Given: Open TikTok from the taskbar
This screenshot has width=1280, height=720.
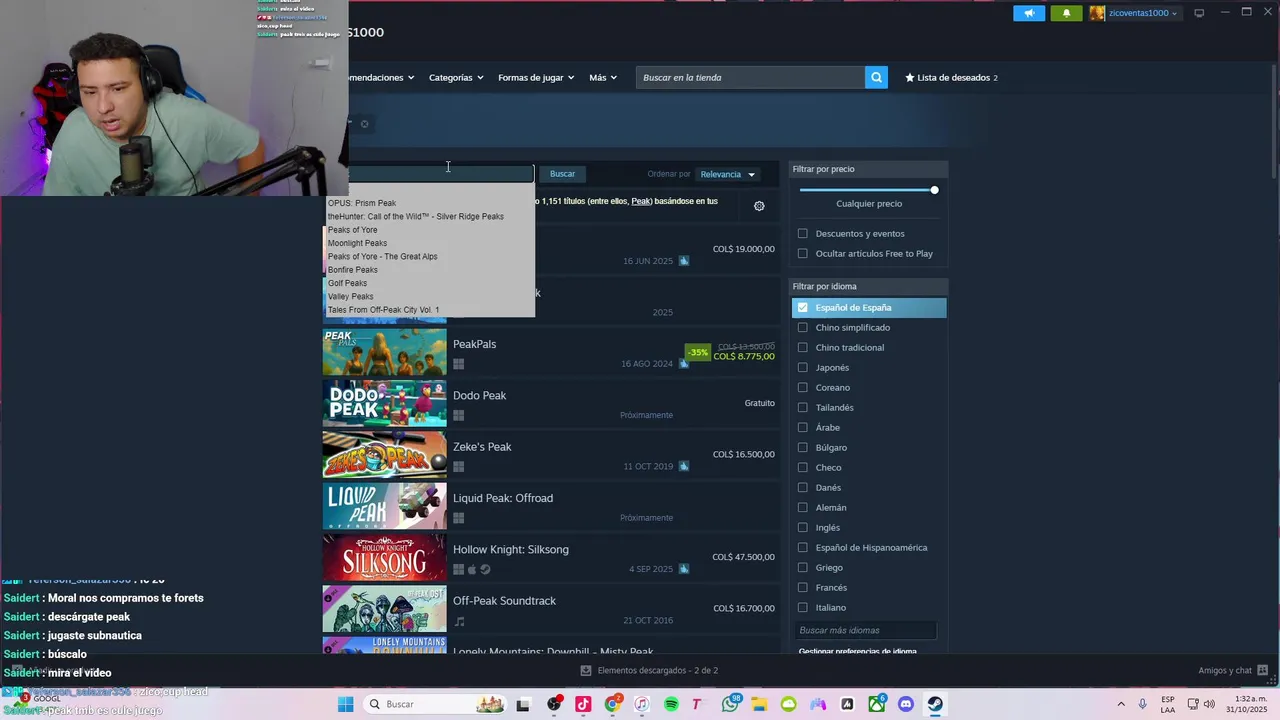Looking at the screenshot, I should (583, 704).
